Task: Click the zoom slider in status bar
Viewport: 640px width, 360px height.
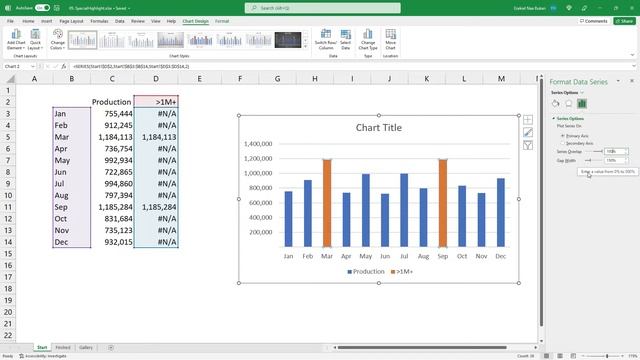Action: click(607, 356)
